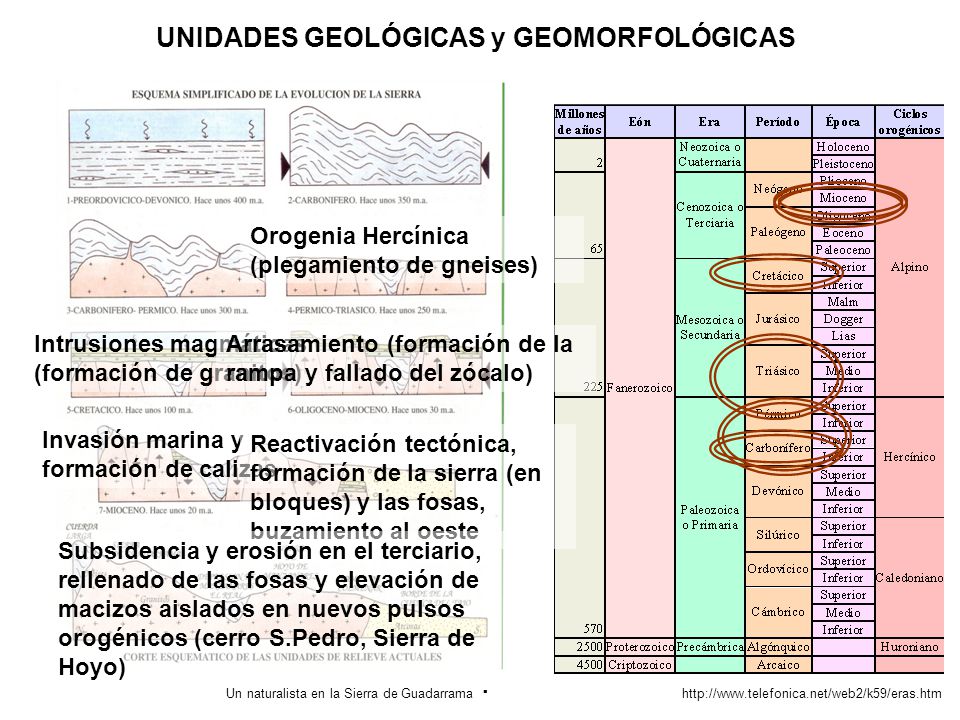This screenshot has width=960, height=720.
Task: Click the 'Hercínico' orogenic cycle cell
Action: click(909, 457)
